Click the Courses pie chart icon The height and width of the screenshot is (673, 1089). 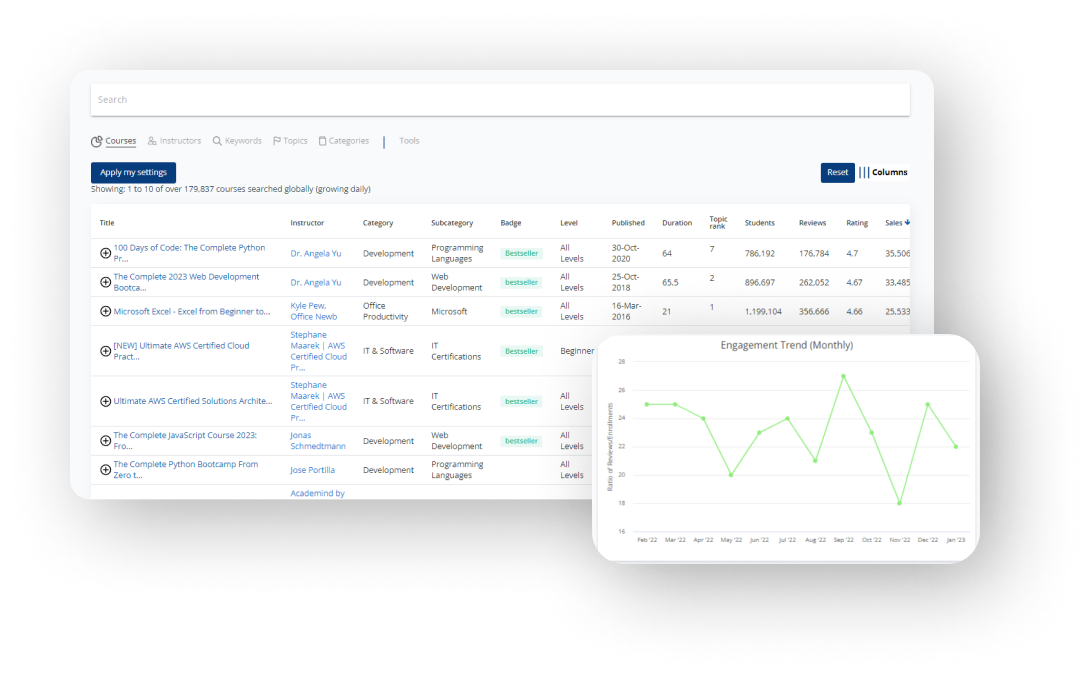tap(97, 142)
